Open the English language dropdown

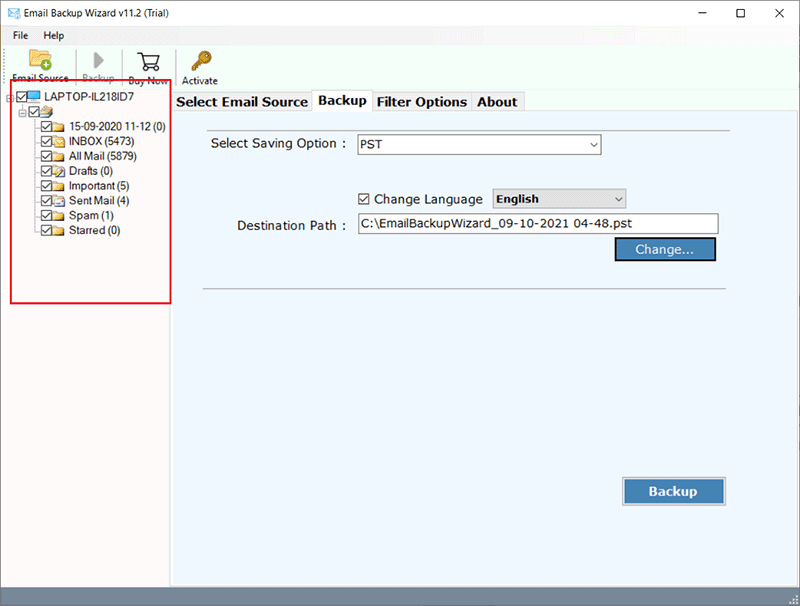pos(559,199)
